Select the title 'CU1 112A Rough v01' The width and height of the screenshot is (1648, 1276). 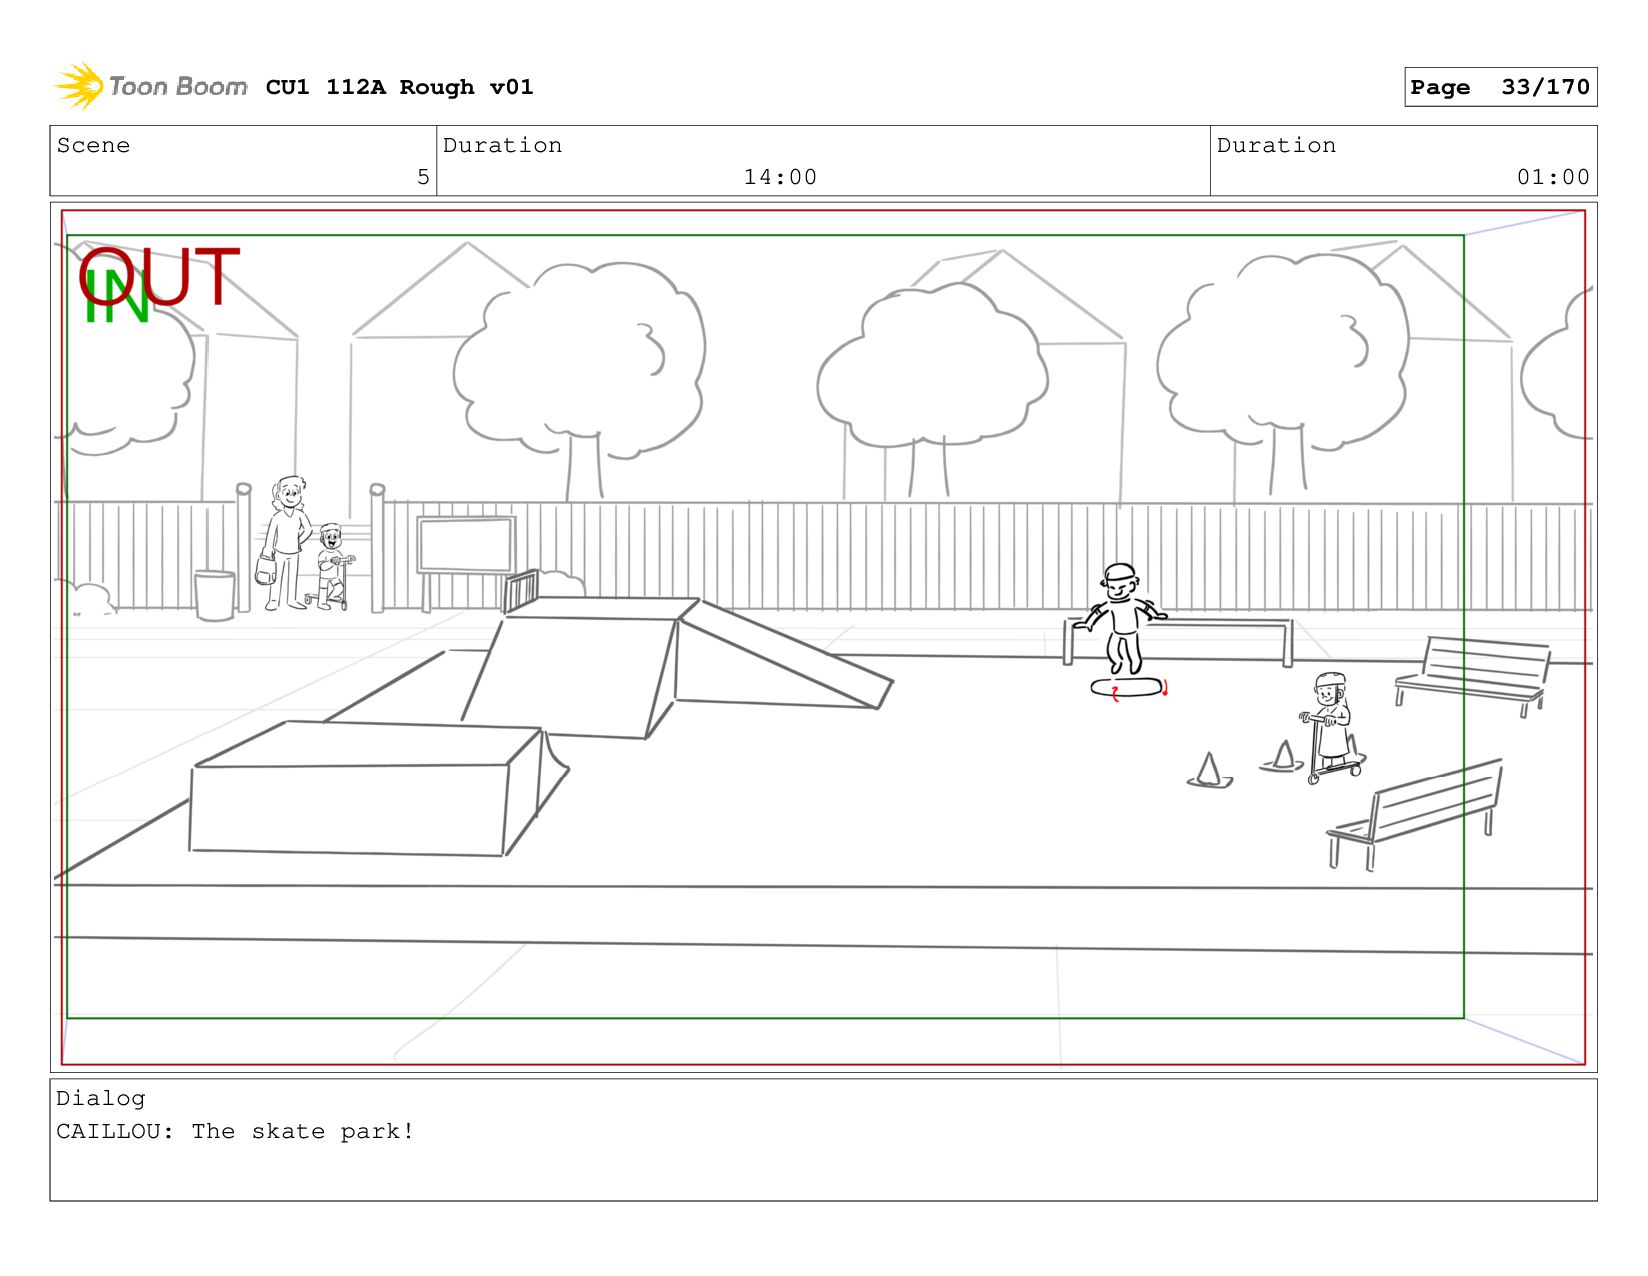tap(399, 87)
